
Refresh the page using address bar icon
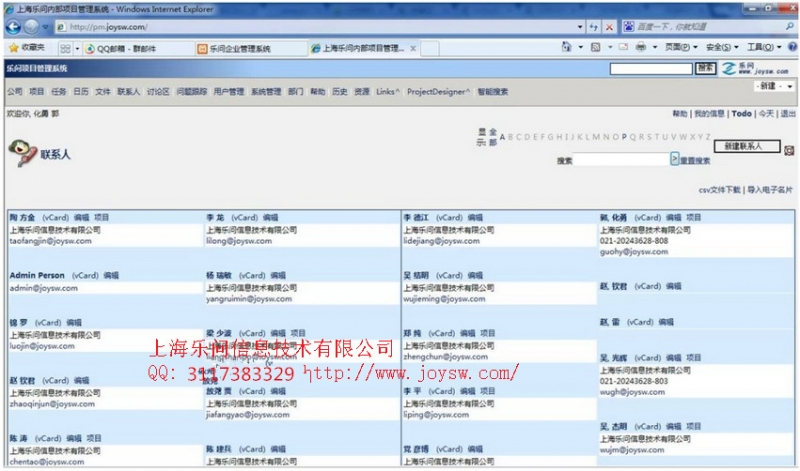tap(594, 27)
